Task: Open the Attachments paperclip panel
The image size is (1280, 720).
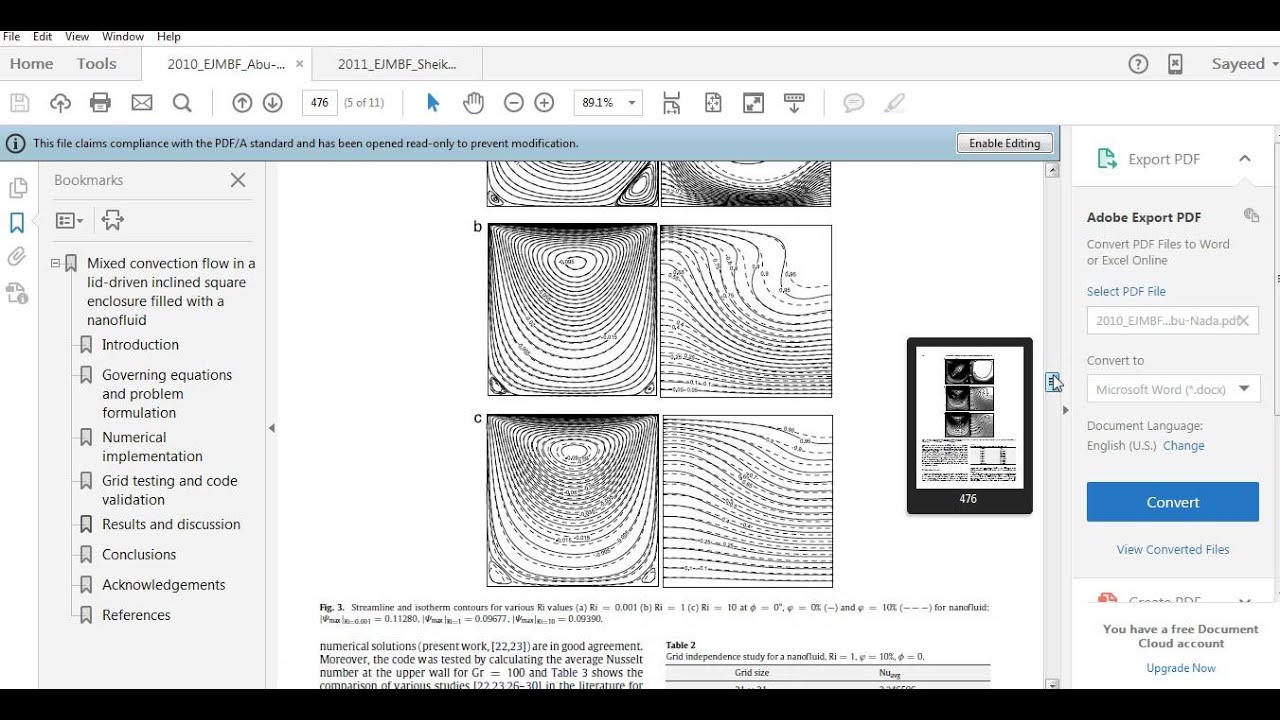Action: tap(17, 257)
